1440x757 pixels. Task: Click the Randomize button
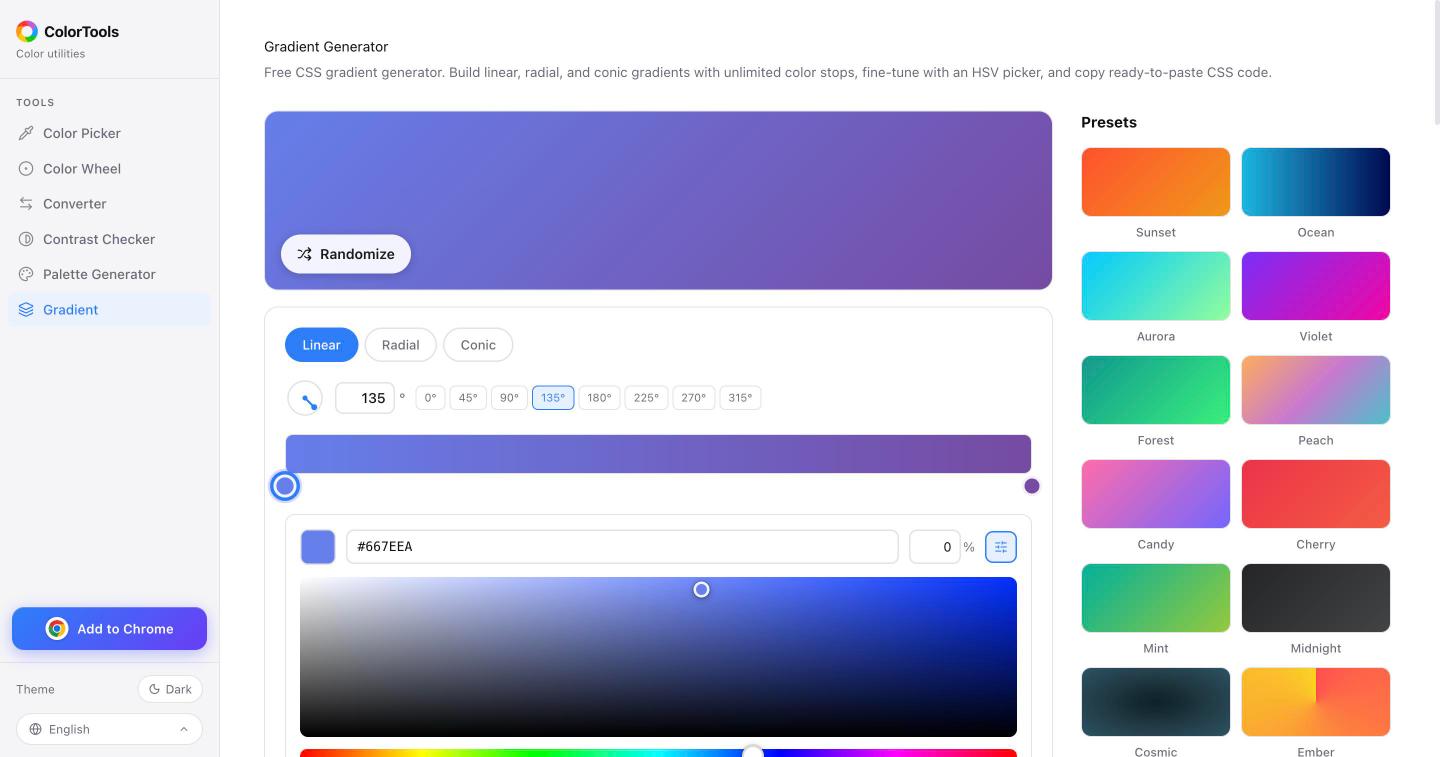[346, 254]
